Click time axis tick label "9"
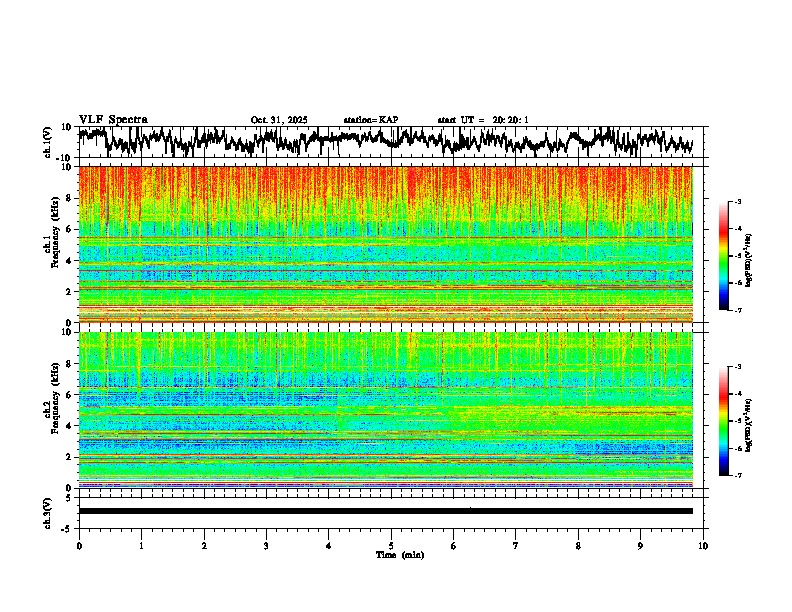This screenshot has width=792, height=612. point(640,546)
